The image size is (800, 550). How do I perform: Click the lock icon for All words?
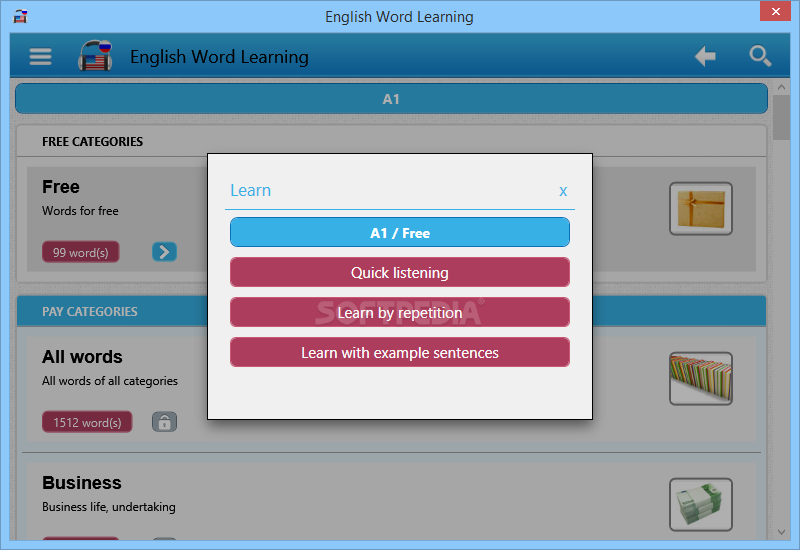point(164,422)
